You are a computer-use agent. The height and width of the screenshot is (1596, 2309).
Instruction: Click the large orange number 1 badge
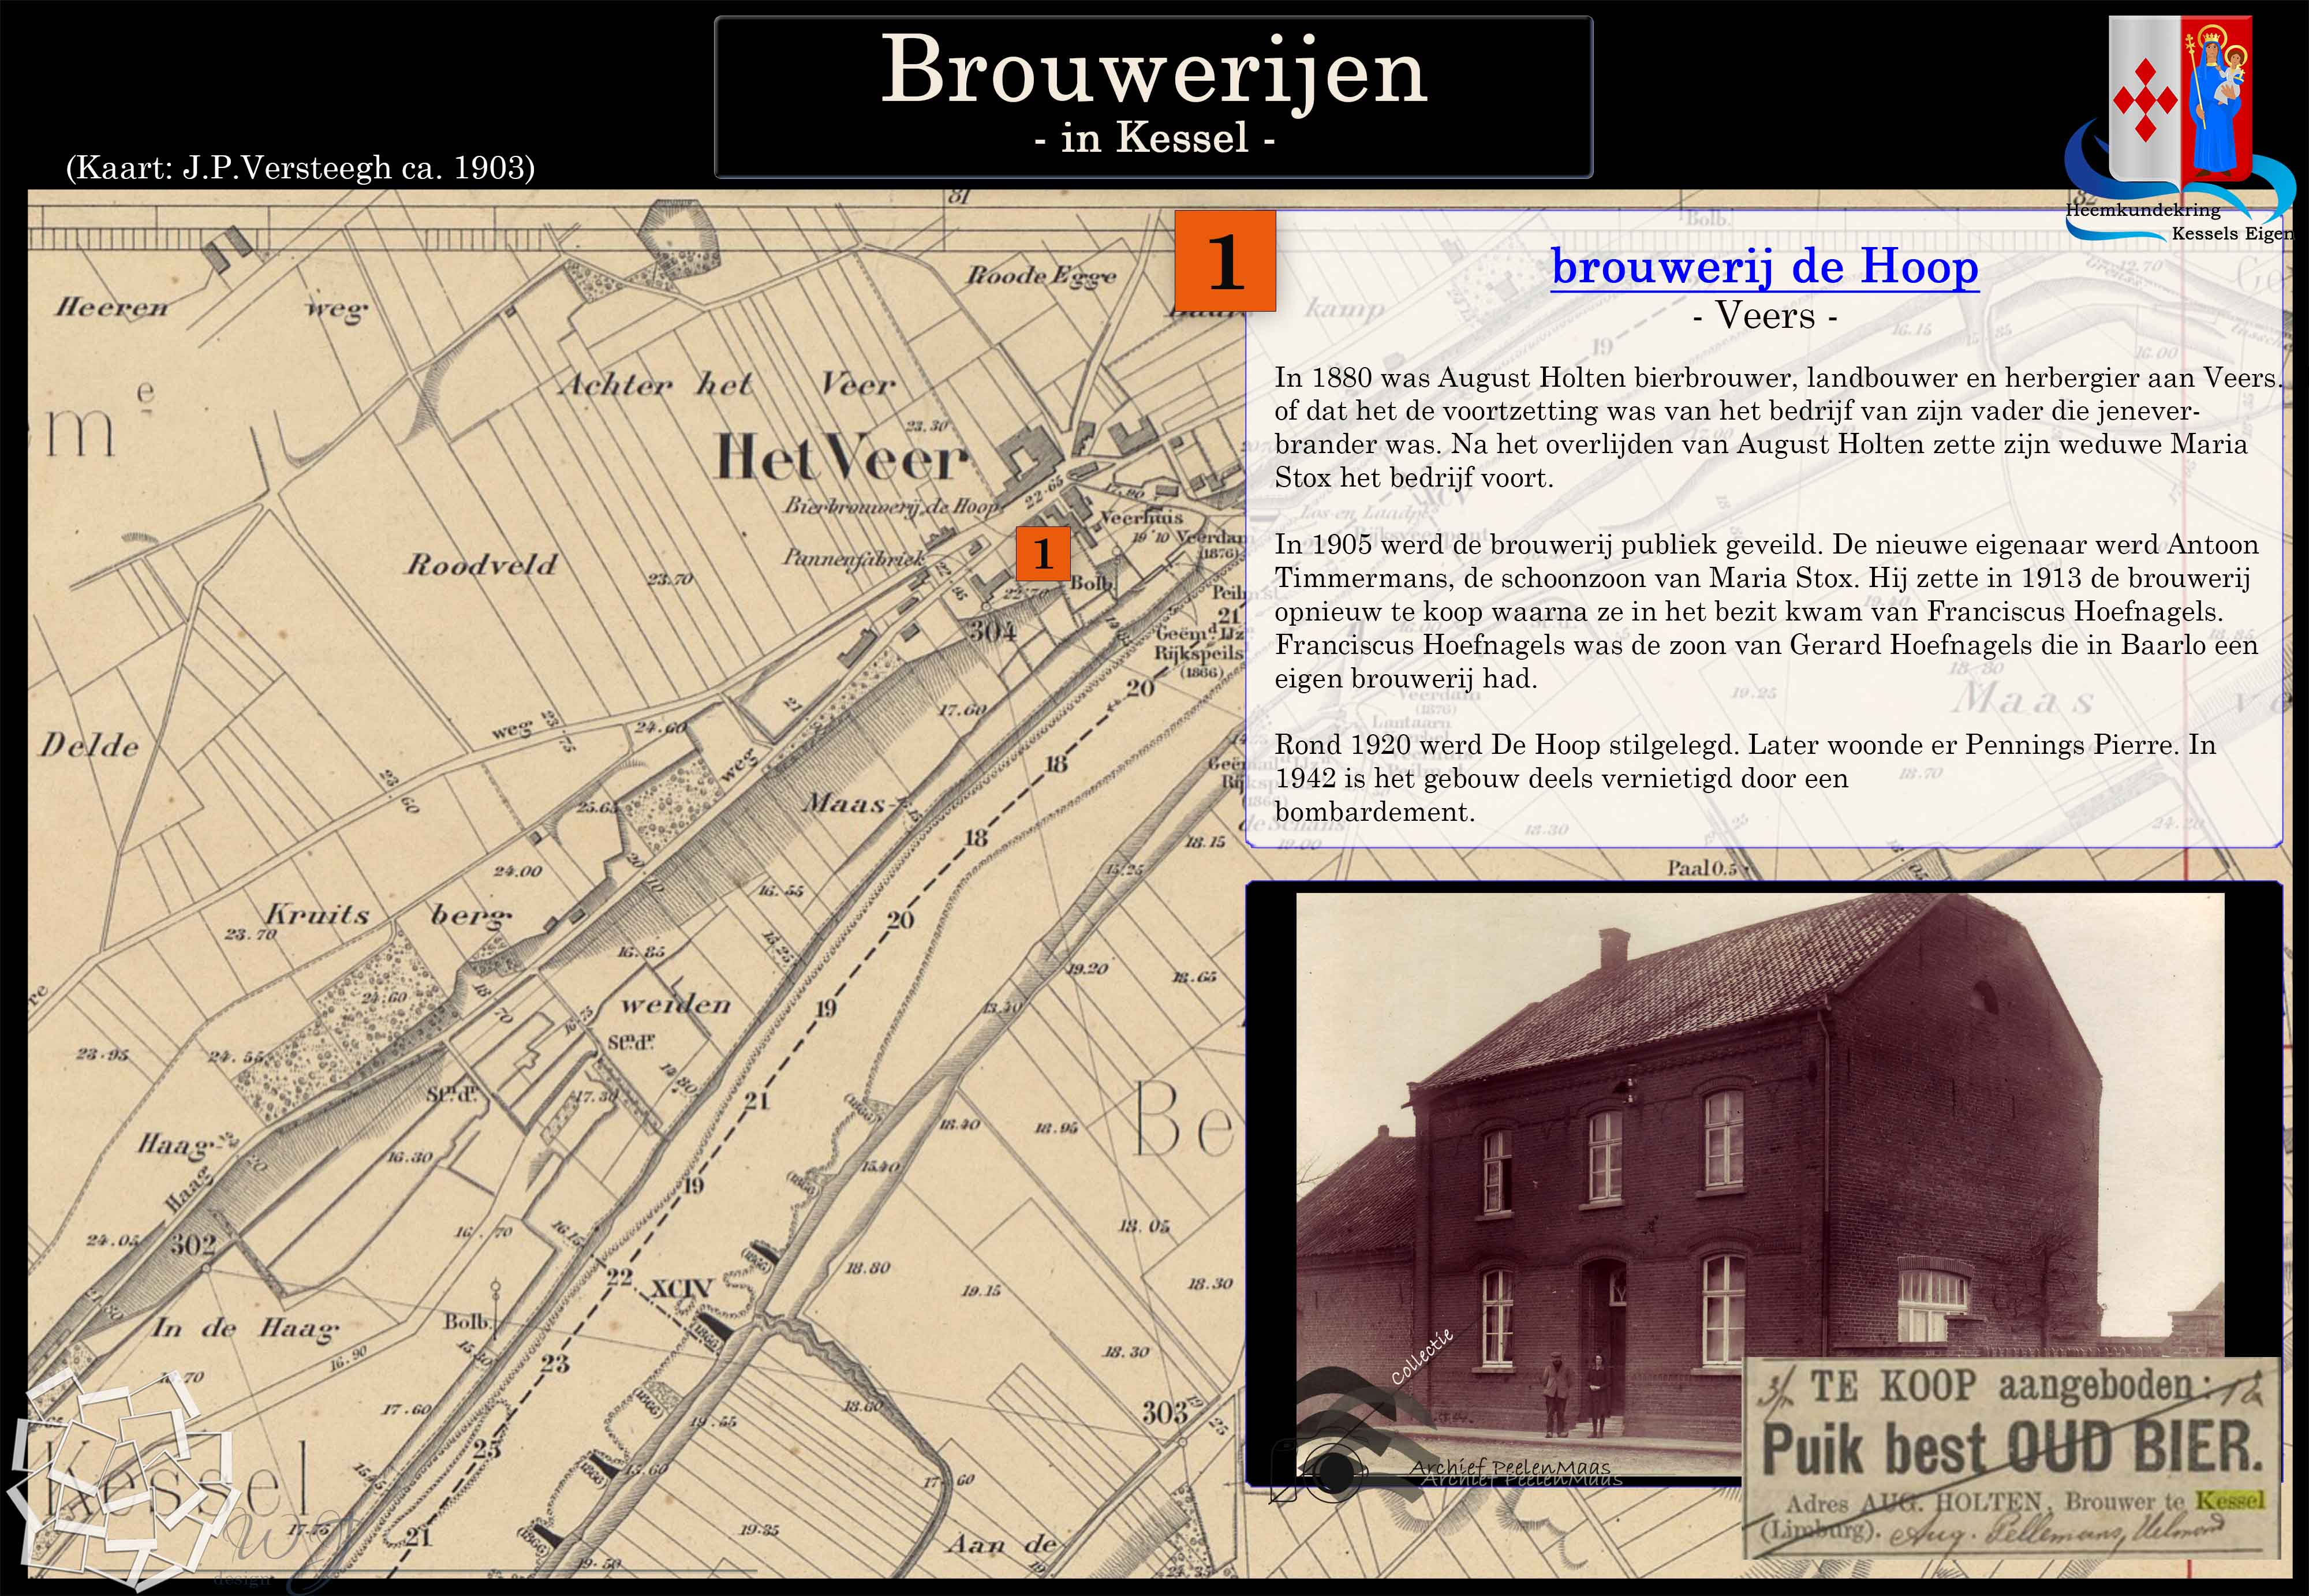click(x=1225, y=261)
